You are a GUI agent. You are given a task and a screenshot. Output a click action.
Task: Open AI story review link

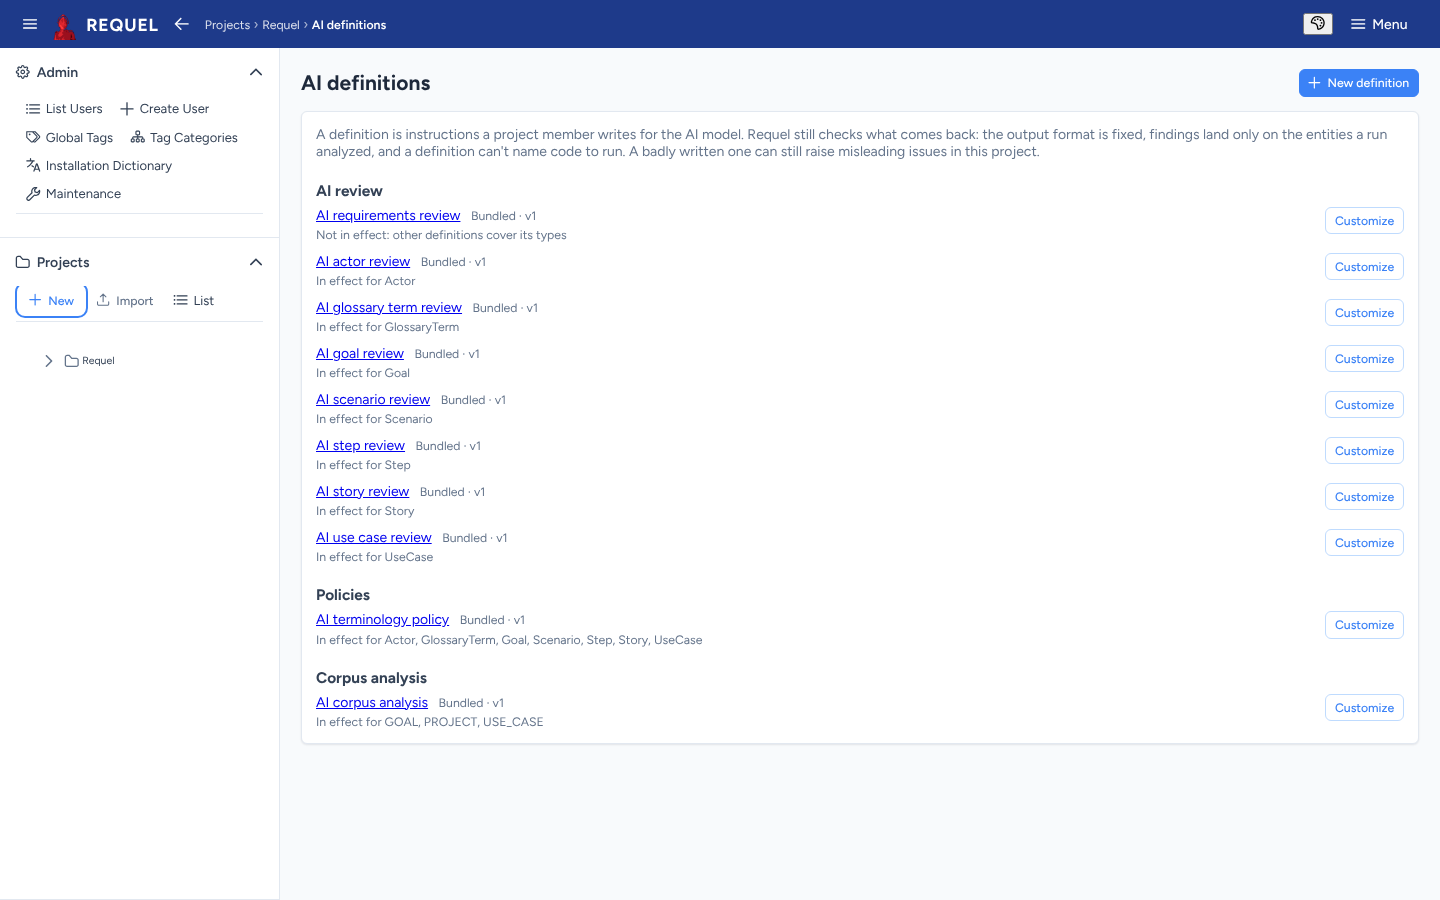pos(362,492)
